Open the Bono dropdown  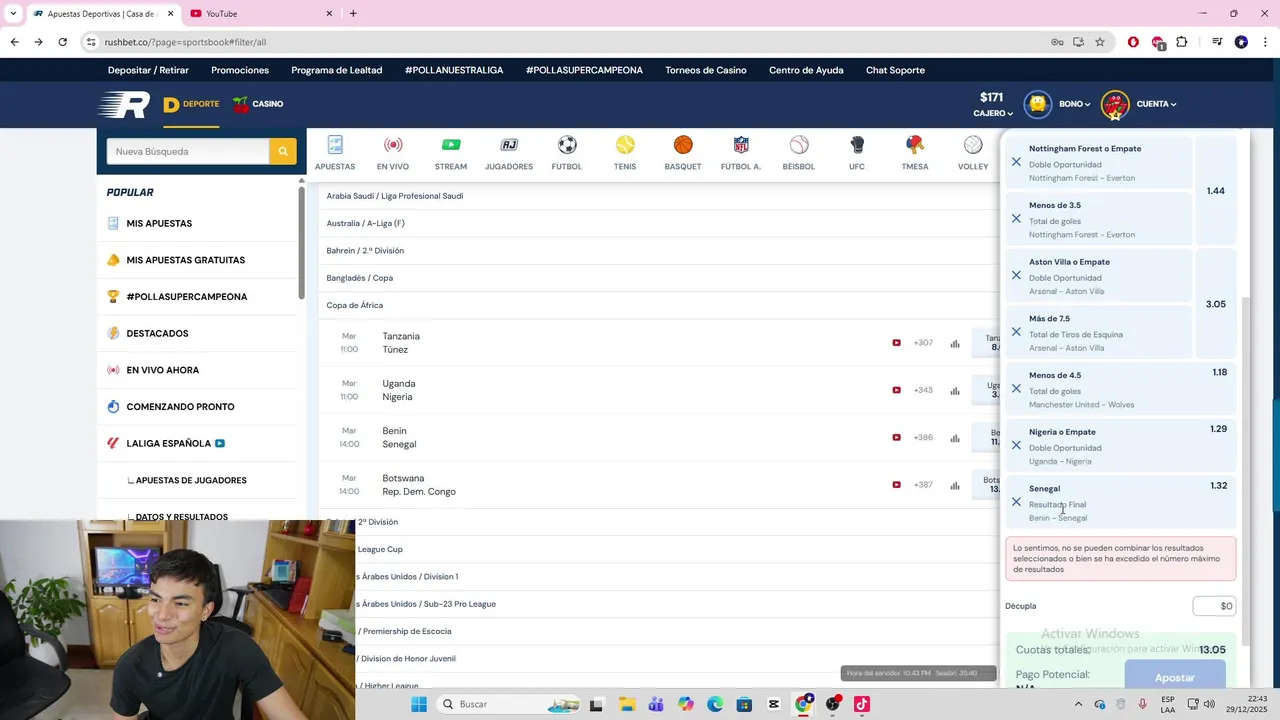tap(1075, 104)
